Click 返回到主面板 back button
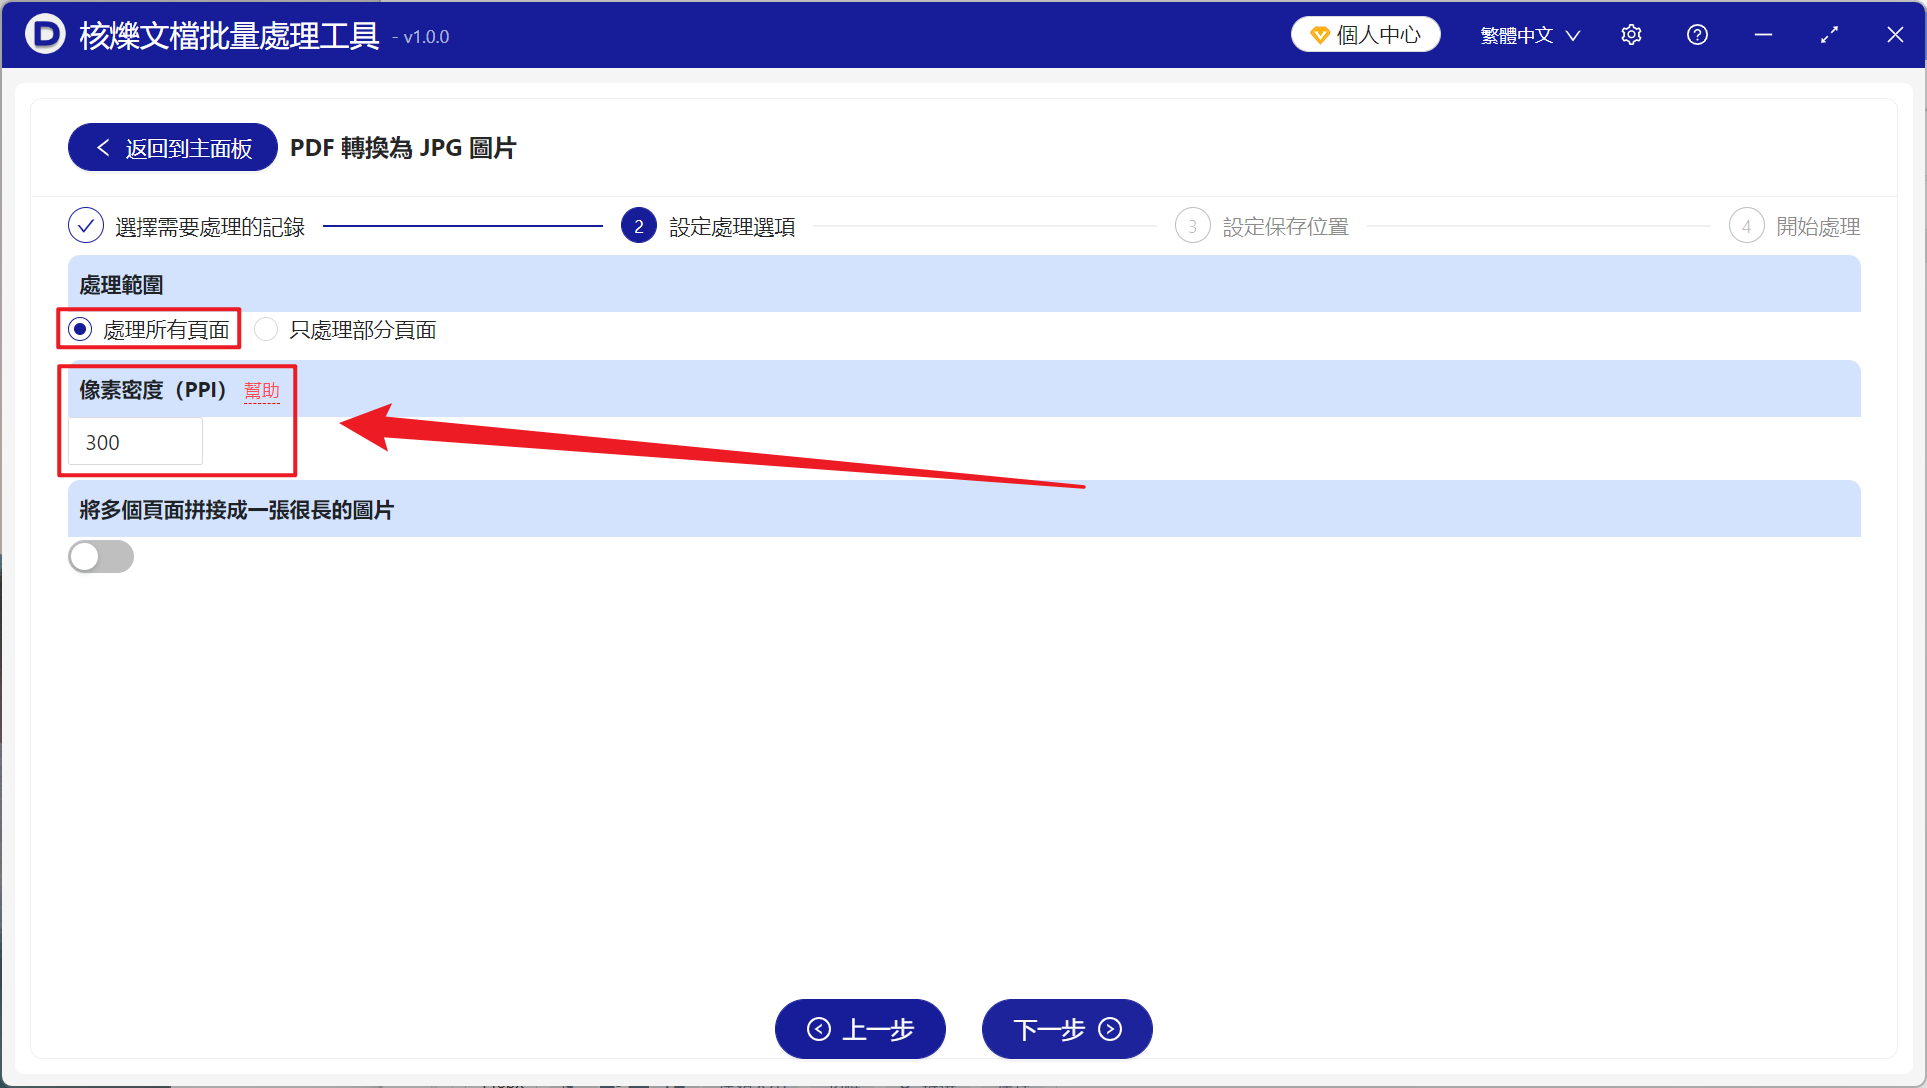The image size is (1927, 1088). pos(173,148)
